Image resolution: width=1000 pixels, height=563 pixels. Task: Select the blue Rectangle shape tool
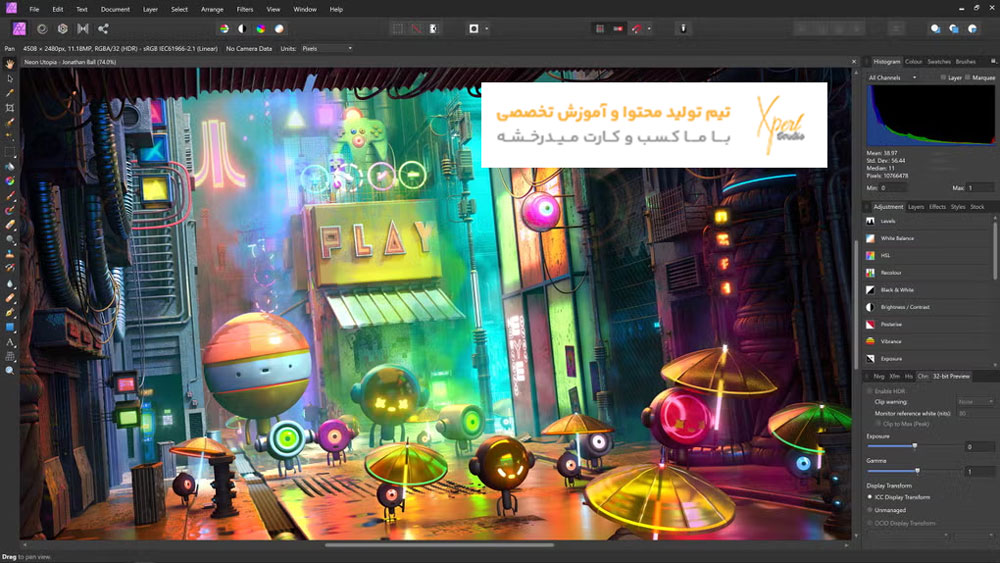pos(10,327)
